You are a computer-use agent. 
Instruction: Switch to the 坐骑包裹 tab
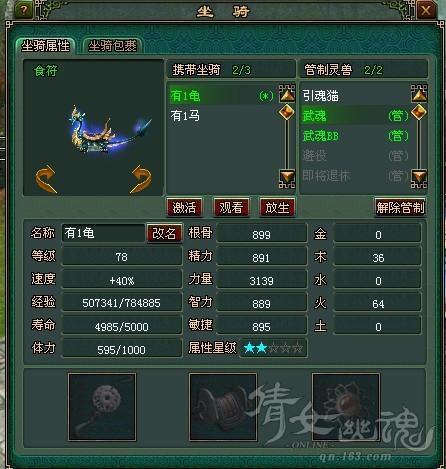112,46
